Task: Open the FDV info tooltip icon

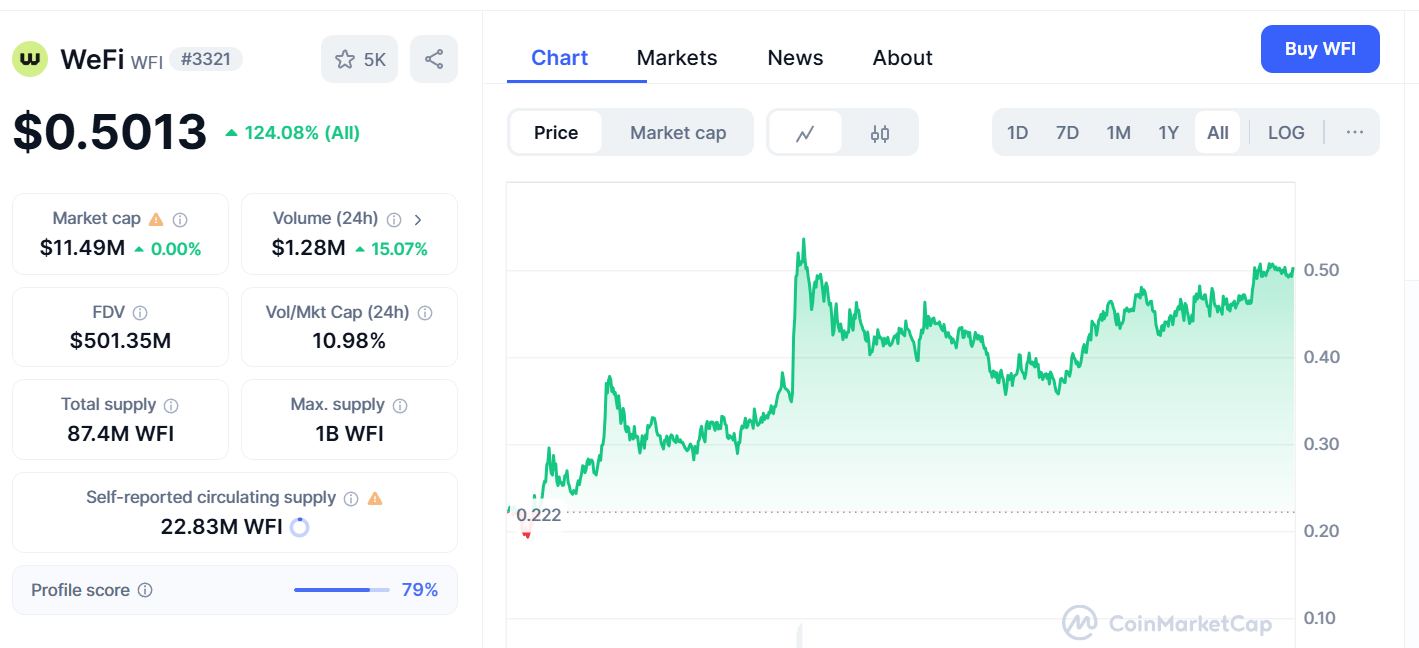Action: (x=140, y=313)
